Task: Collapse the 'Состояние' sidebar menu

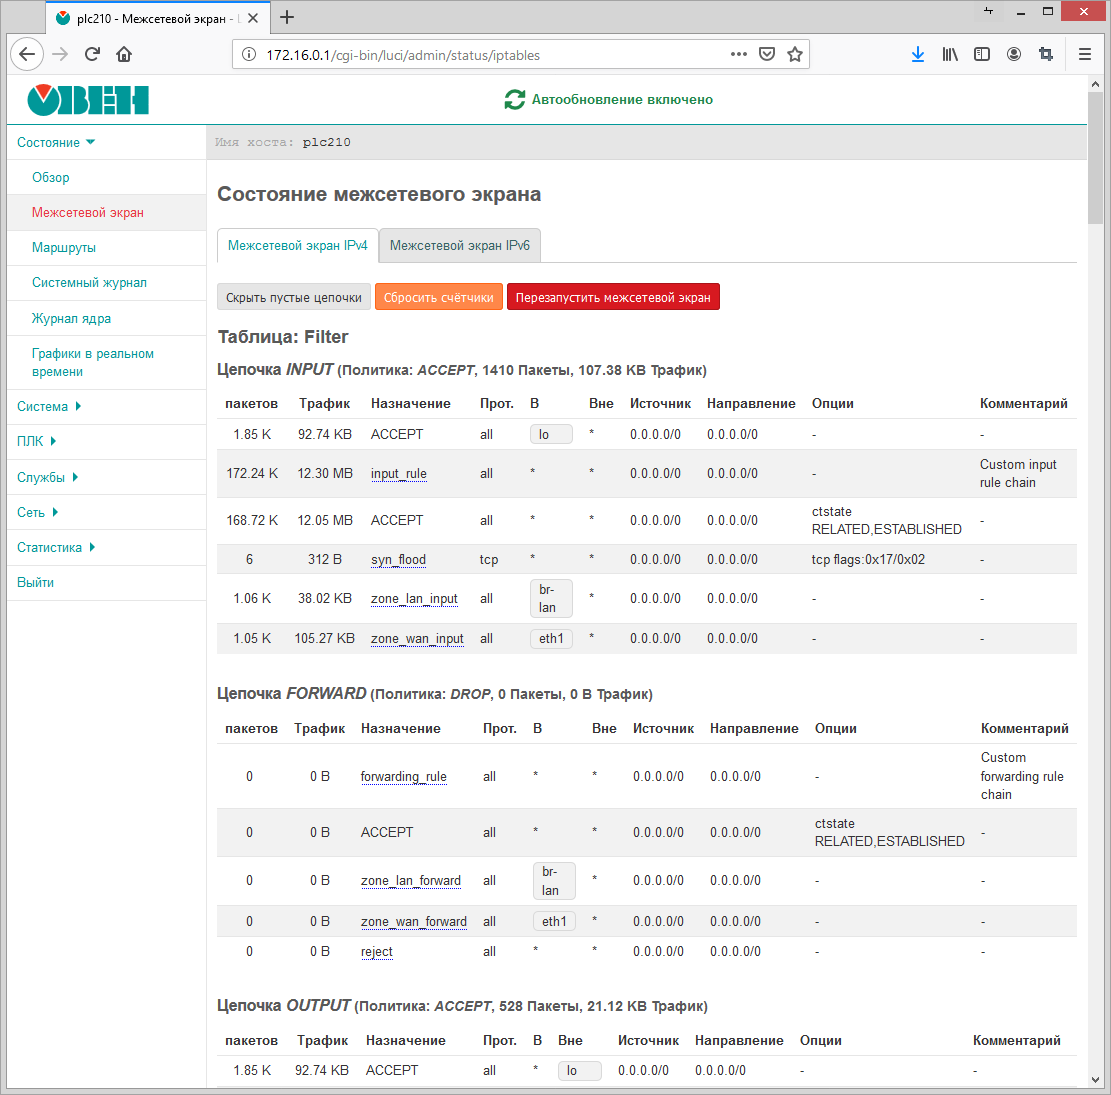Action: click(56, 142)
